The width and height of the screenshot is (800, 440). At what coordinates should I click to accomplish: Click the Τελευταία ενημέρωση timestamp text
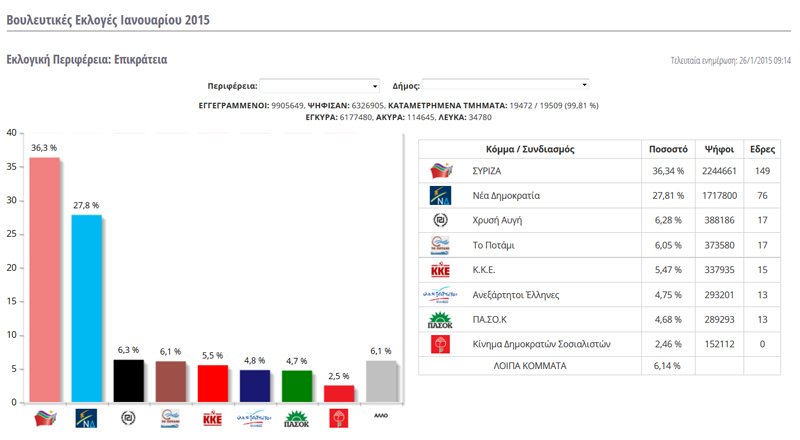coord(731,61)
